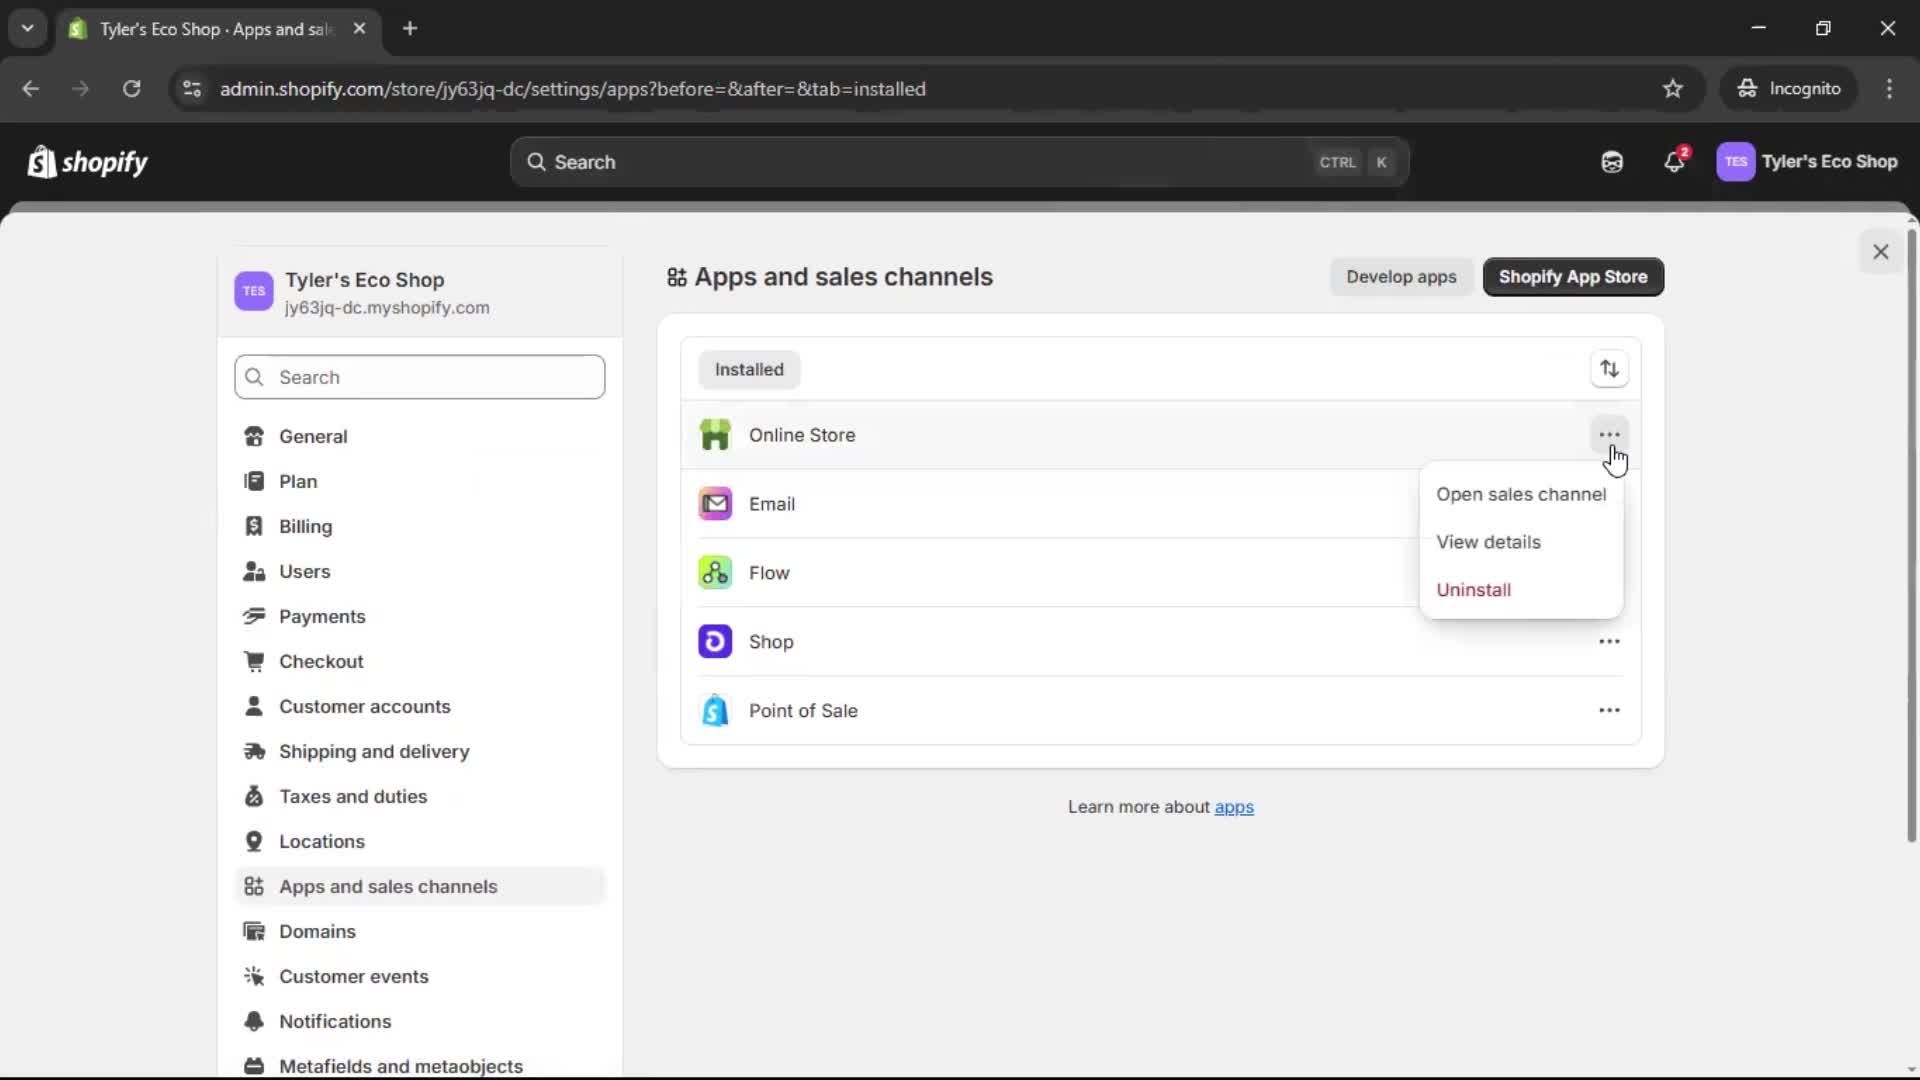This screenshot has width=1920, height=1080.
Task: Click the apps learn-more link
Action: coord(1234,807)
